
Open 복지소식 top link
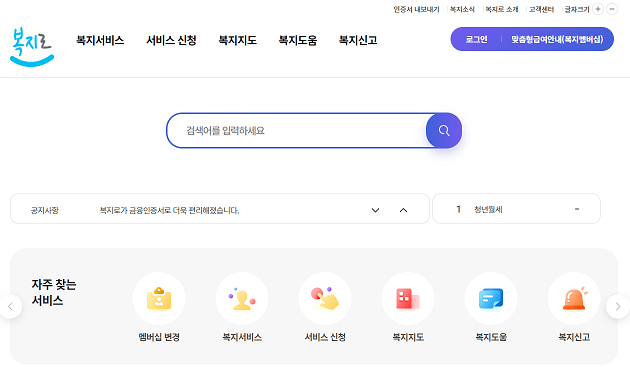tap(462, 9)
